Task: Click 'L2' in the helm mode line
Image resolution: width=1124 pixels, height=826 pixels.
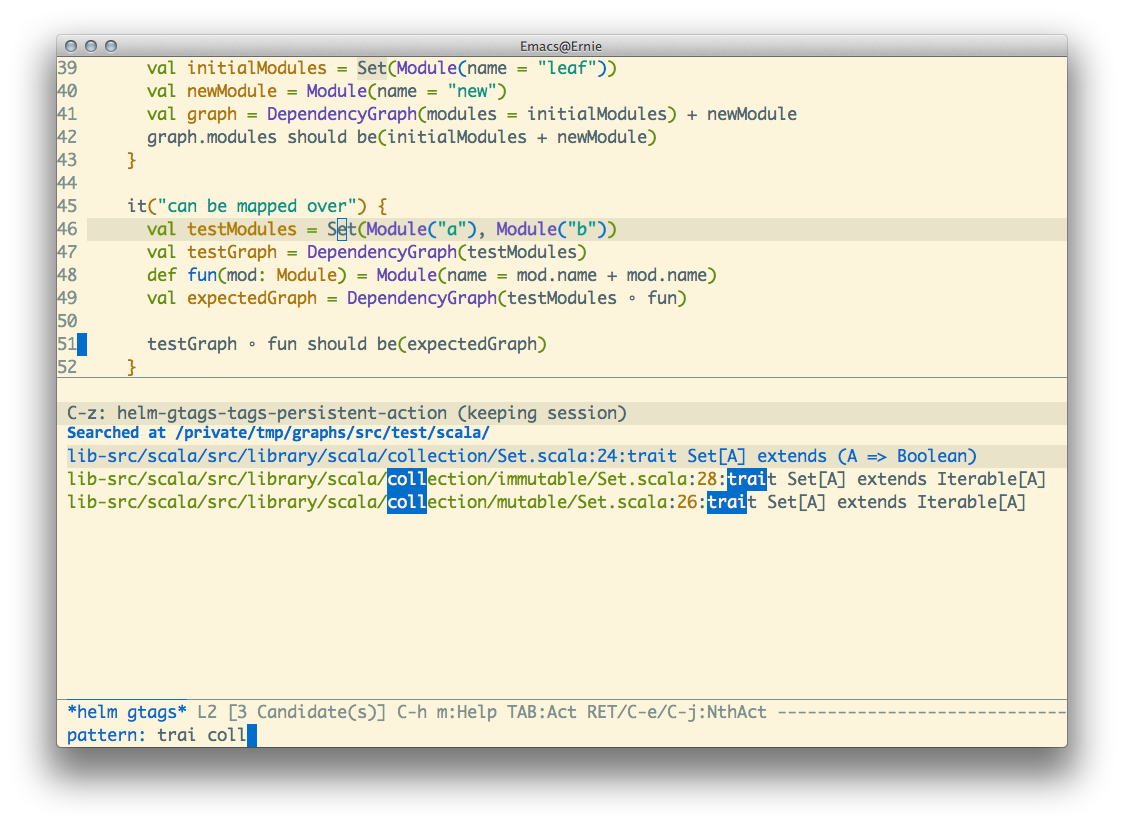Action: coord(206,712)
